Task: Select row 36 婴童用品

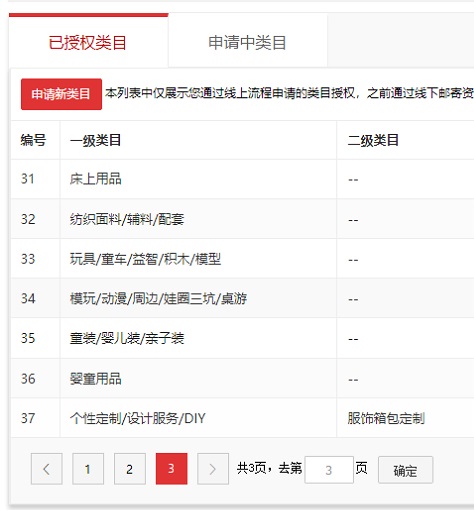Action: pyautogui.click(x=242, y=378)
